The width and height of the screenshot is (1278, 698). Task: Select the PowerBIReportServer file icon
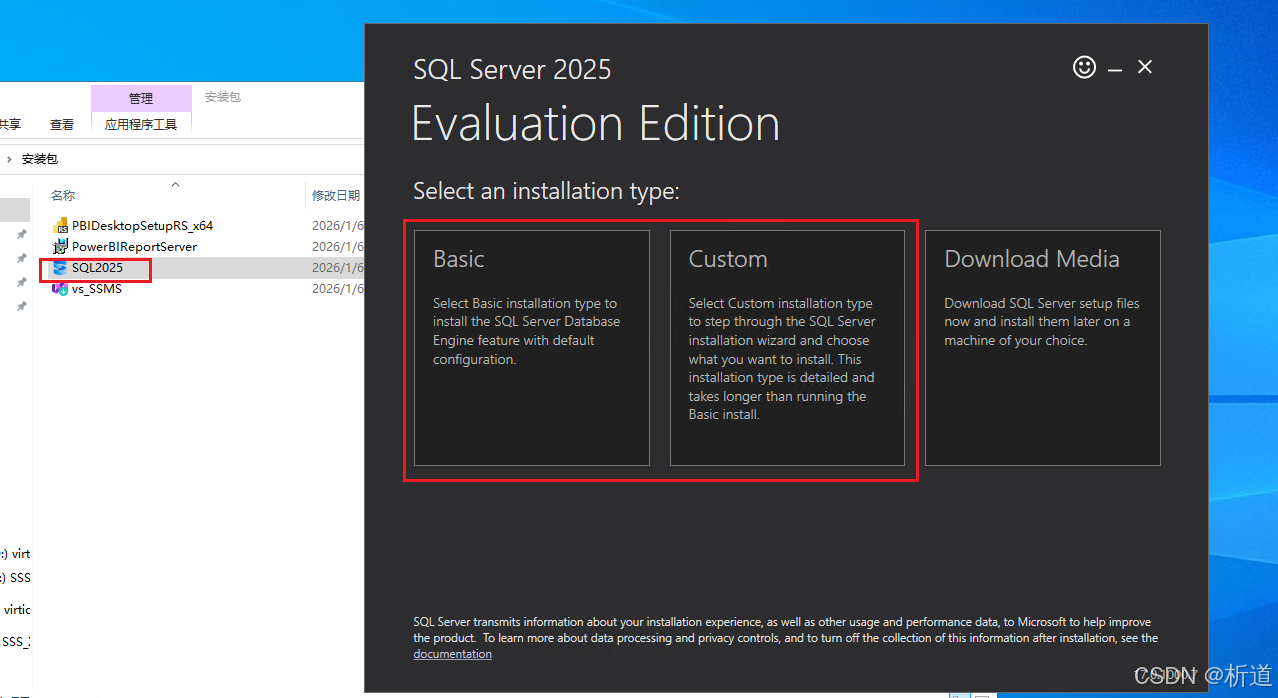(x=60, y=247)
